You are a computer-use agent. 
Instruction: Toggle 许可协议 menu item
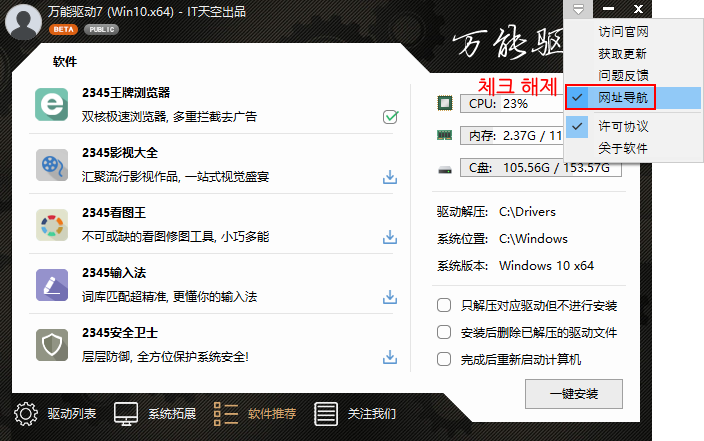(x=633, y=127)
